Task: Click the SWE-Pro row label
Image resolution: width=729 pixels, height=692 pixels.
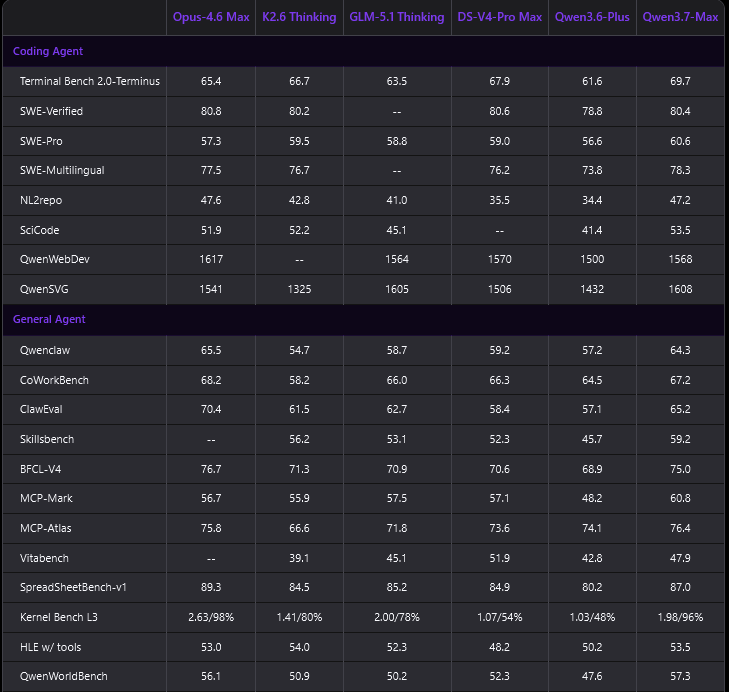Action: coord(41,141)
